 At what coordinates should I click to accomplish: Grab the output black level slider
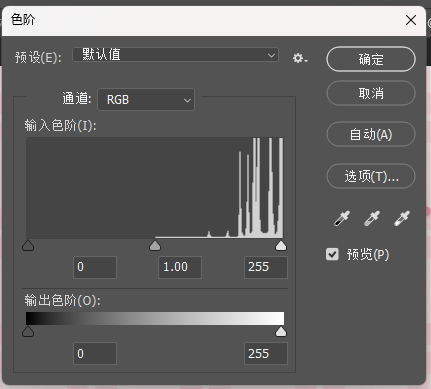click(x=28, y=332)
